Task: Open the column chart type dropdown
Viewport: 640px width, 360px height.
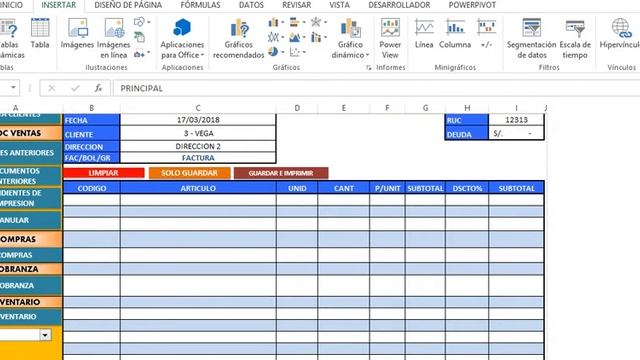Action: coord(276,22)
